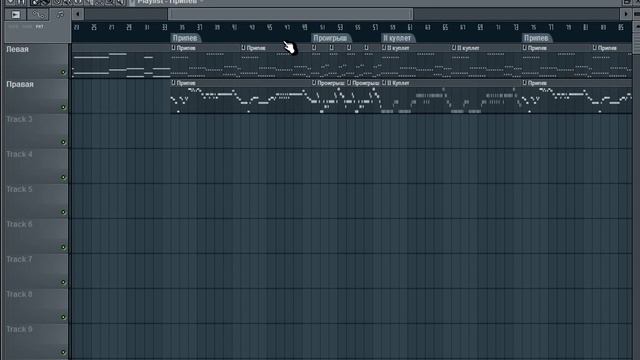Click bar 61 on the timeline ruler
640x360 pixels.
click(410, 27)
